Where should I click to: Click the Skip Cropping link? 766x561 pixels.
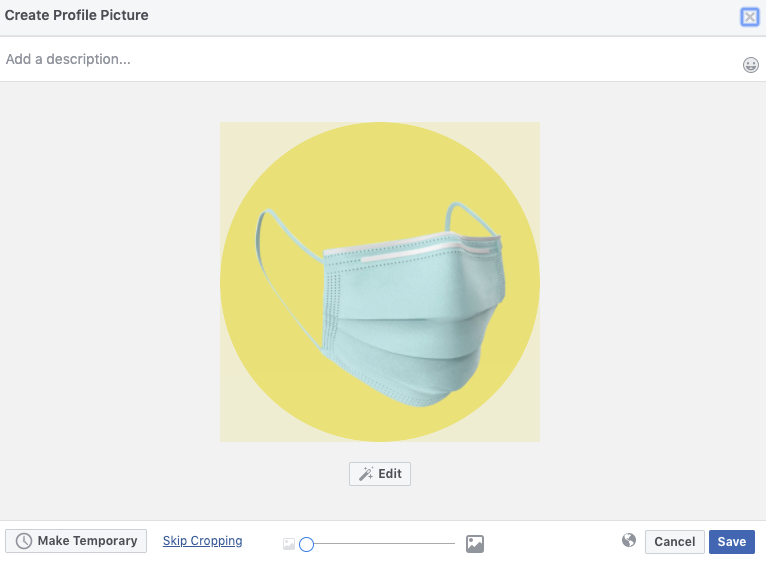[202, 540]
